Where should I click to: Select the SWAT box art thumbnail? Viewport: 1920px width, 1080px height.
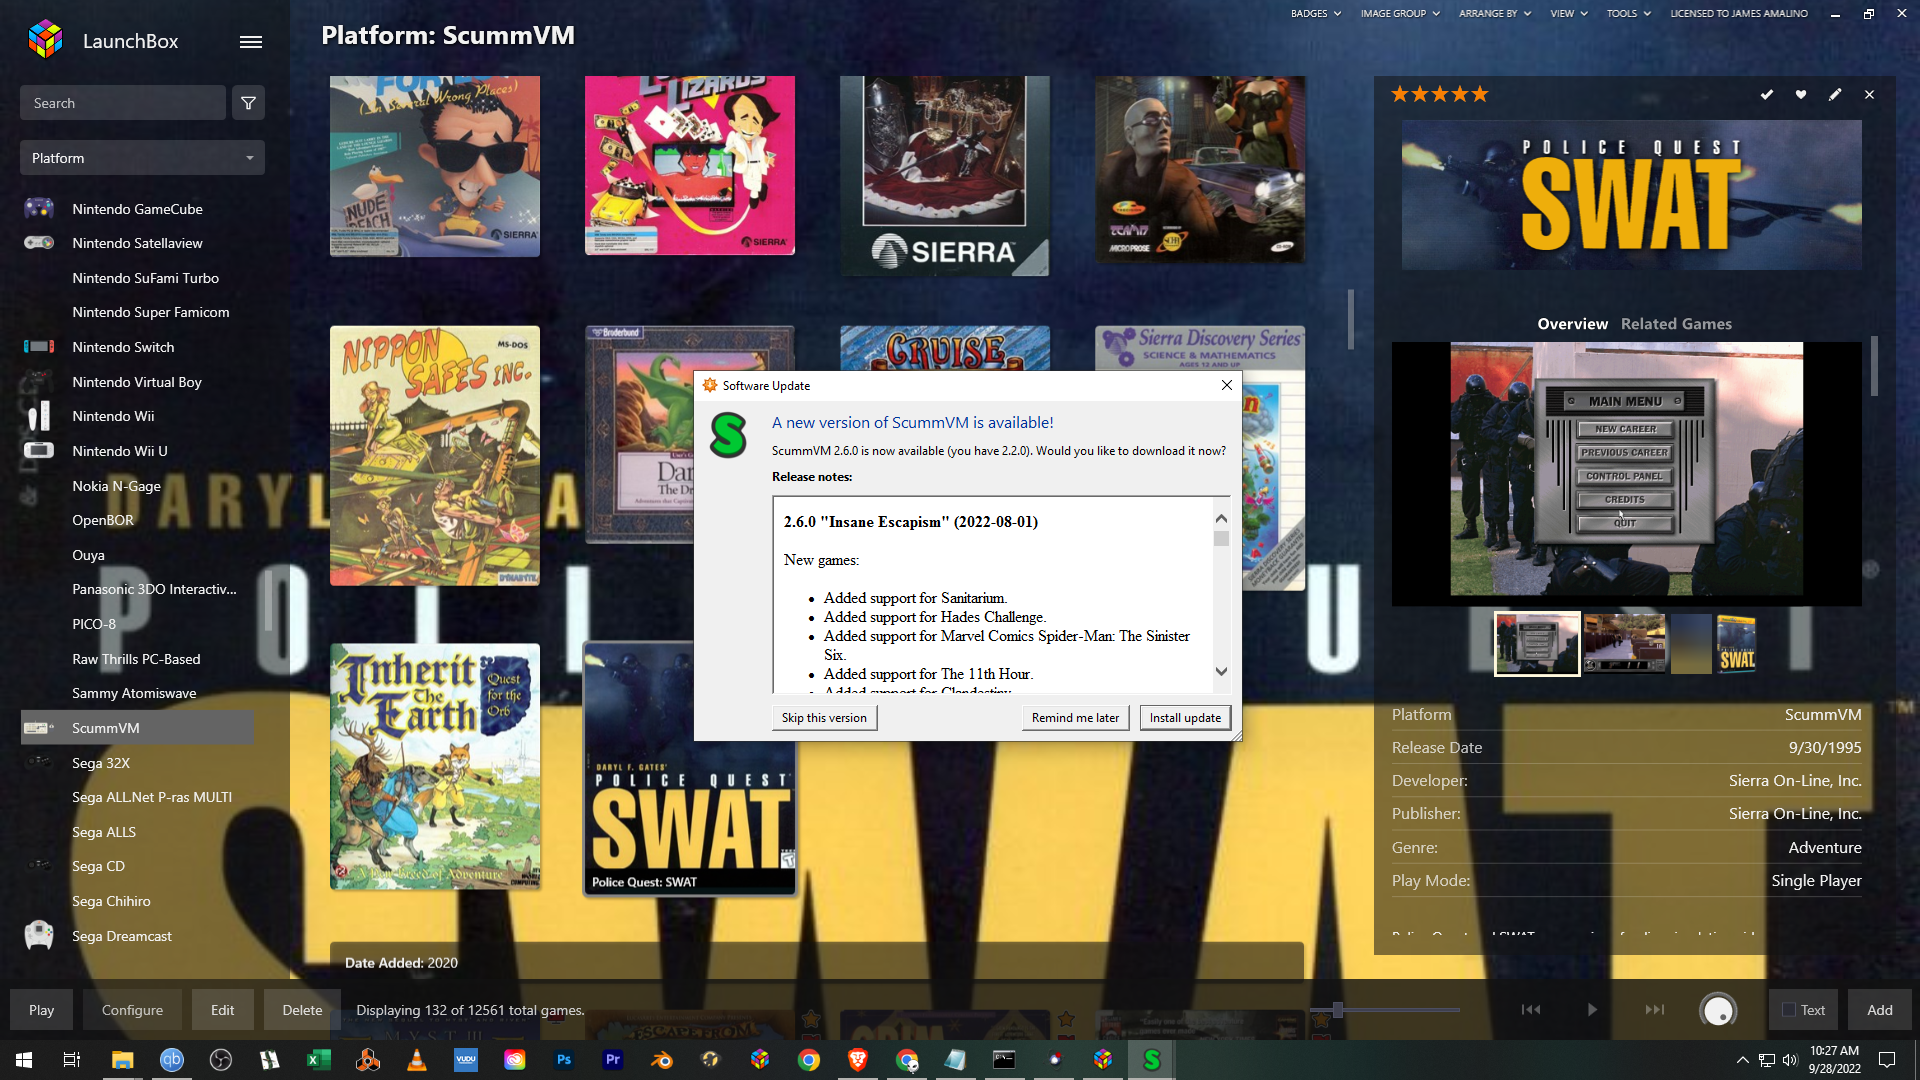click(x=1736, y=644)
